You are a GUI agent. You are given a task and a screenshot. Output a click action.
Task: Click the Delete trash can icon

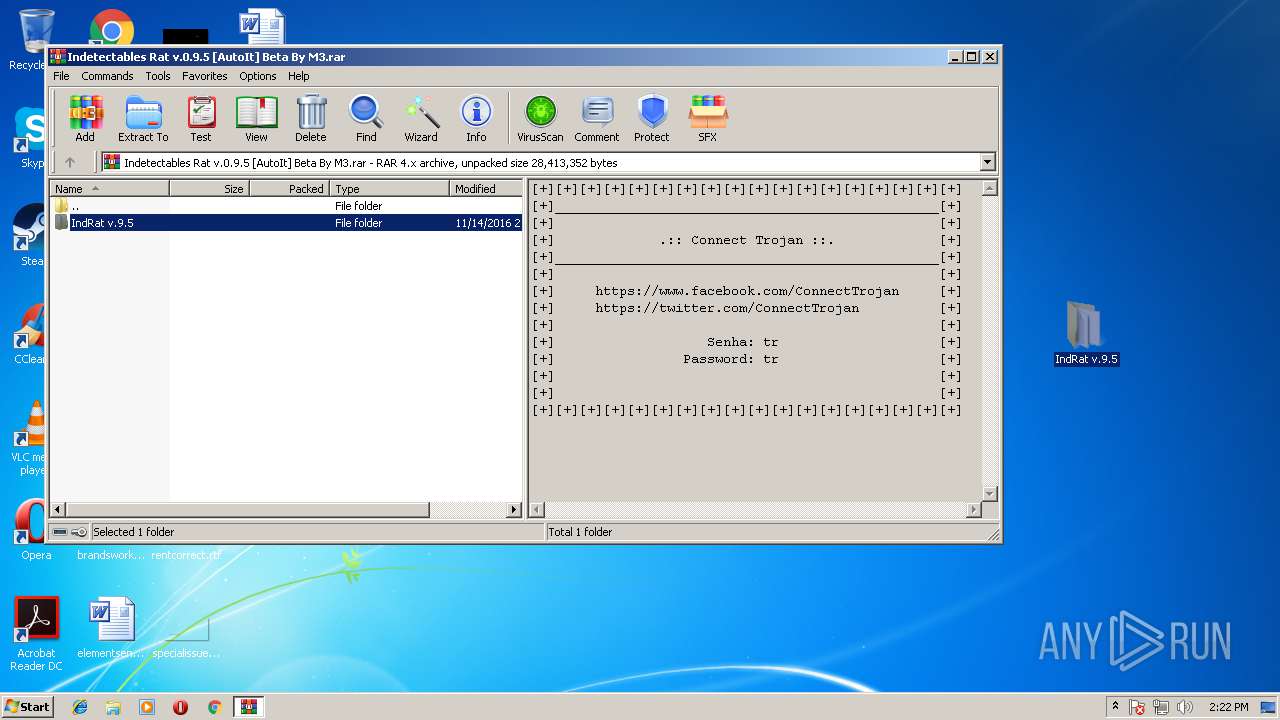[x=311, y=119]
